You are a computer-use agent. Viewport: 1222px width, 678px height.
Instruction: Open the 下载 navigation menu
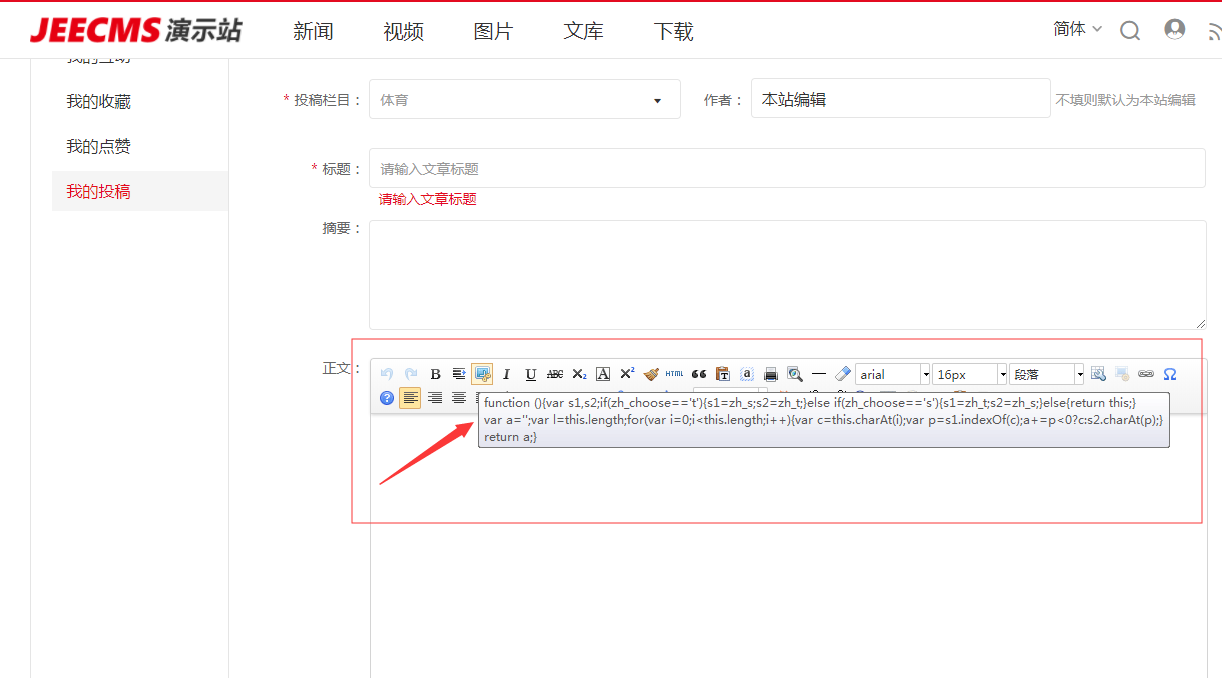pos(673,31)
